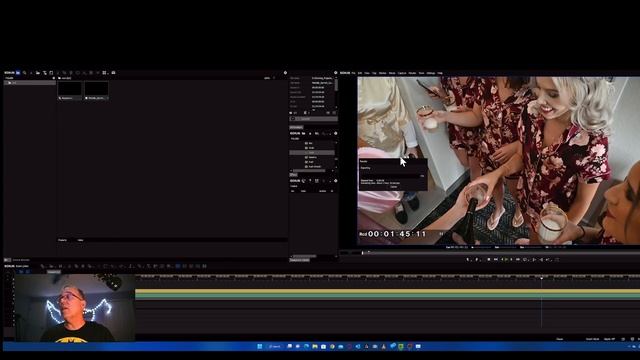Click the open-folder icon in the Bin toolbar
Screen dimensions: 640x360
[x=38, y=73]
